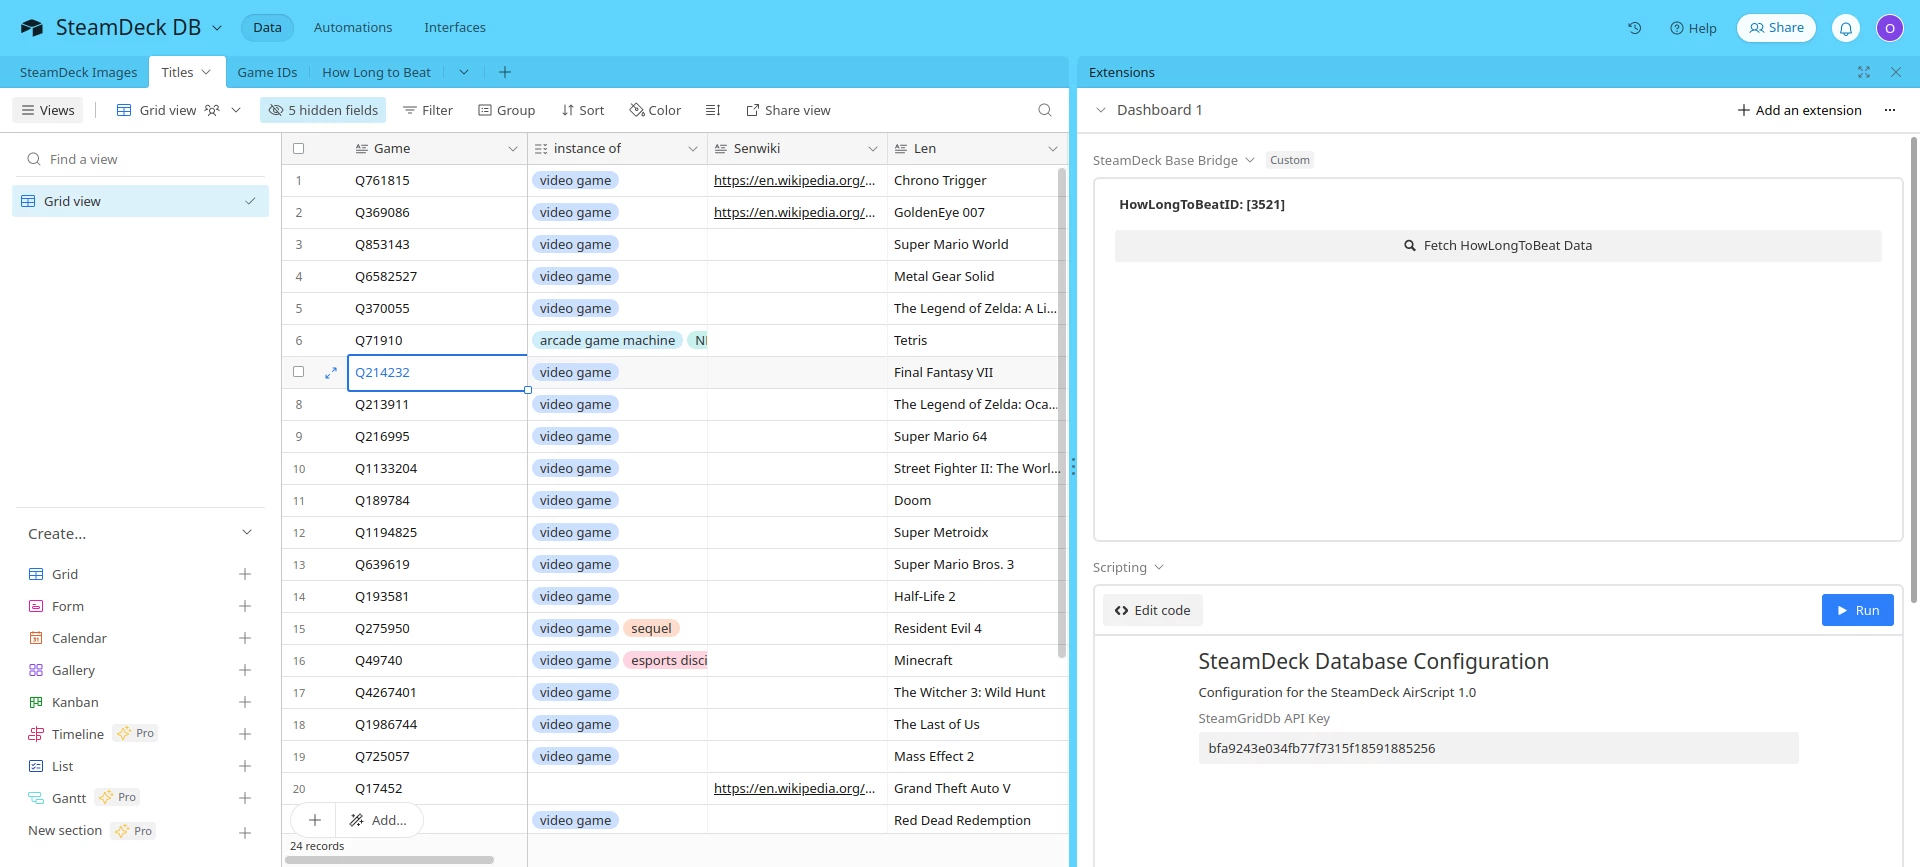
Task: Open the Len column menu
Action: coord(1053,149)
